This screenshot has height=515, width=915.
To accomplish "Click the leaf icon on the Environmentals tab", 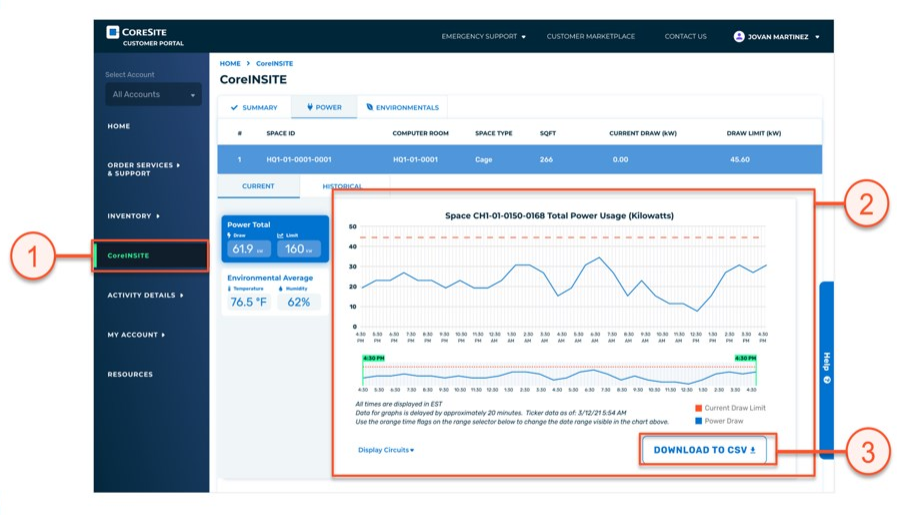I will 370,107.
